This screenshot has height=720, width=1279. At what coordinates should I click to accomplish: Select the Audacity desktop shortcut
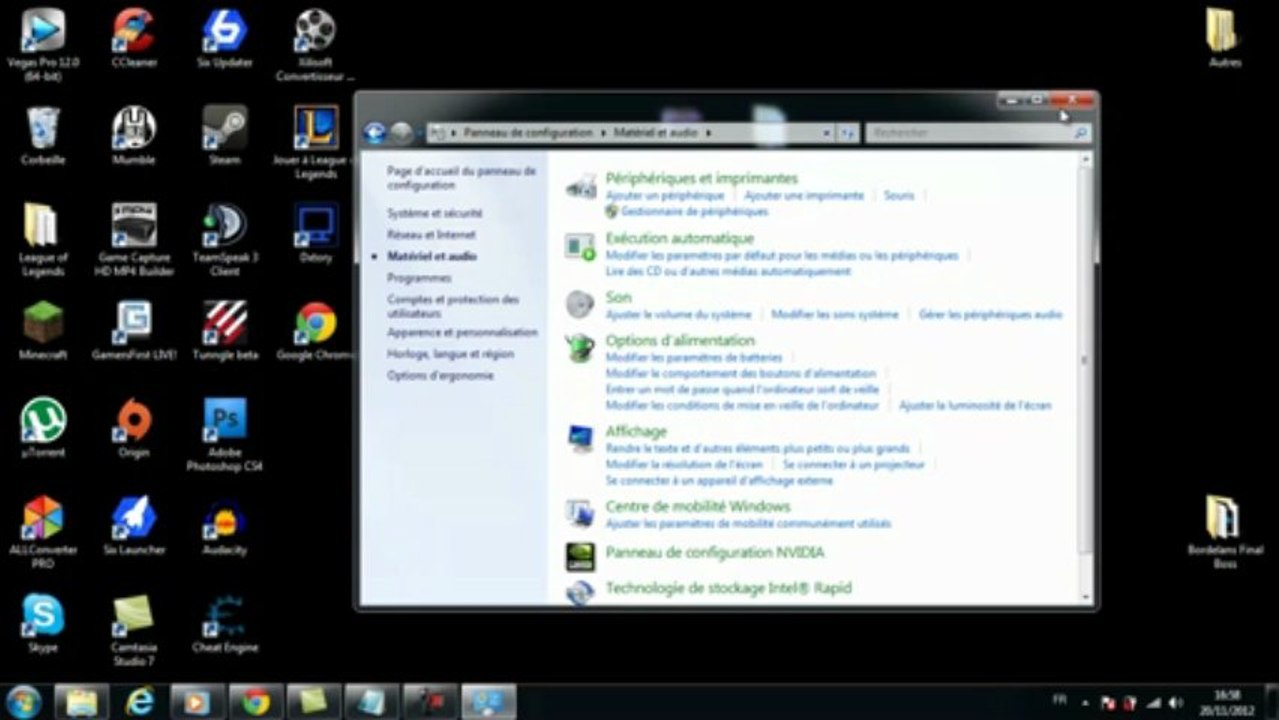(224, 526)
